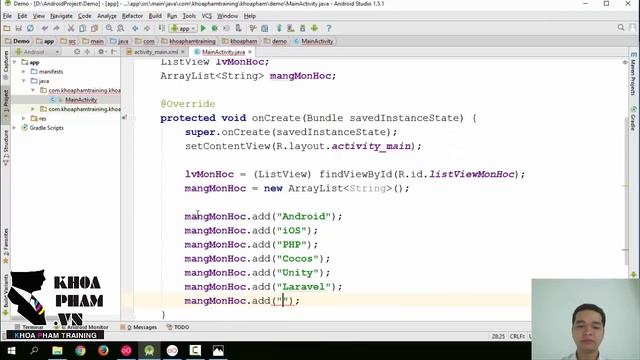Close the activity_main.xml tab
The image size is (640, 360).
[x=183, y=52]
